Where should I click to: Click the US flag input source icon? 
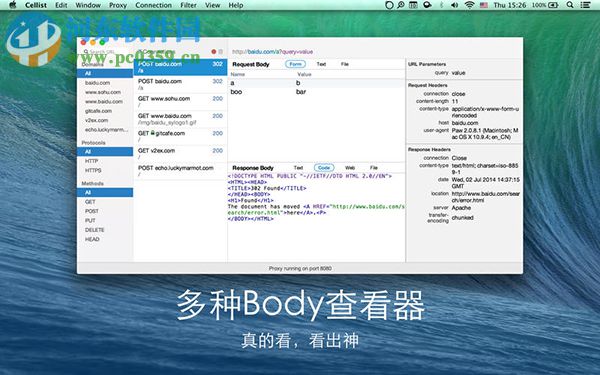pyautogui.click(x=484, y=5)
